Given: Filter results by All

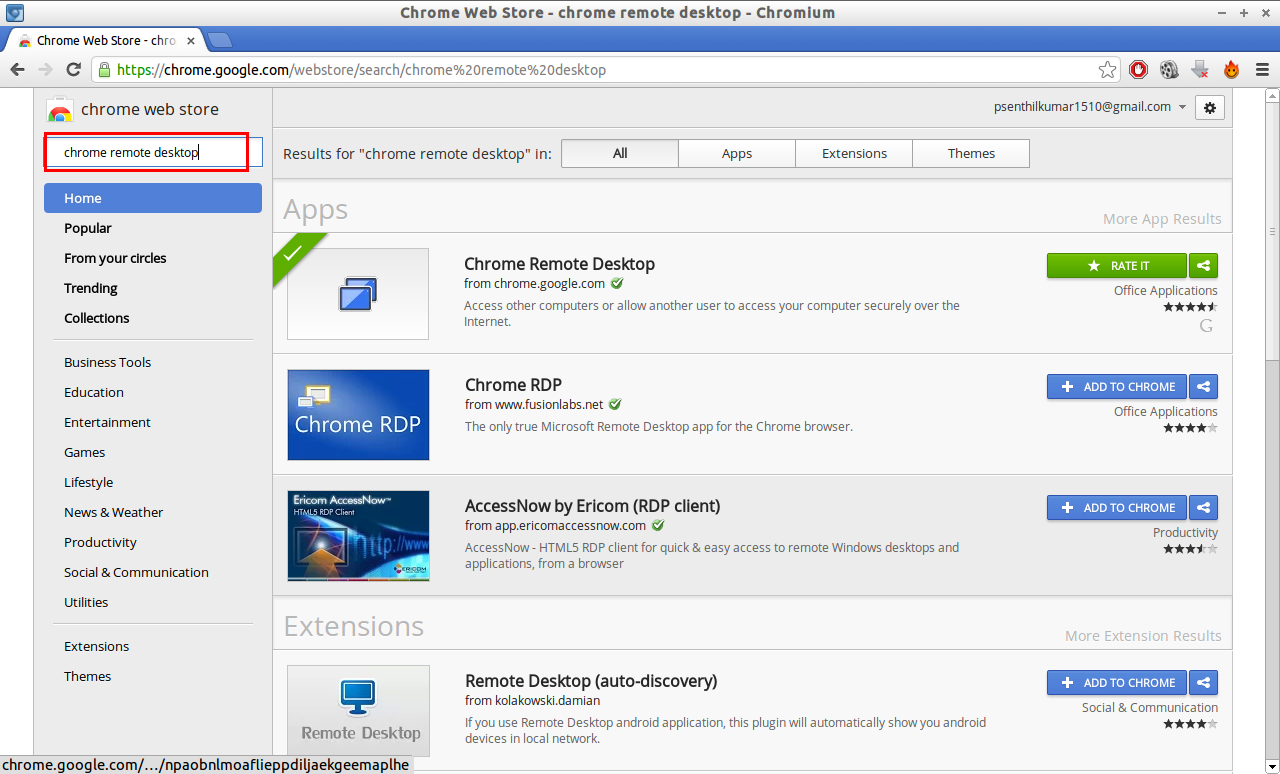Looking at the screenshot, I should click(620, 153).
